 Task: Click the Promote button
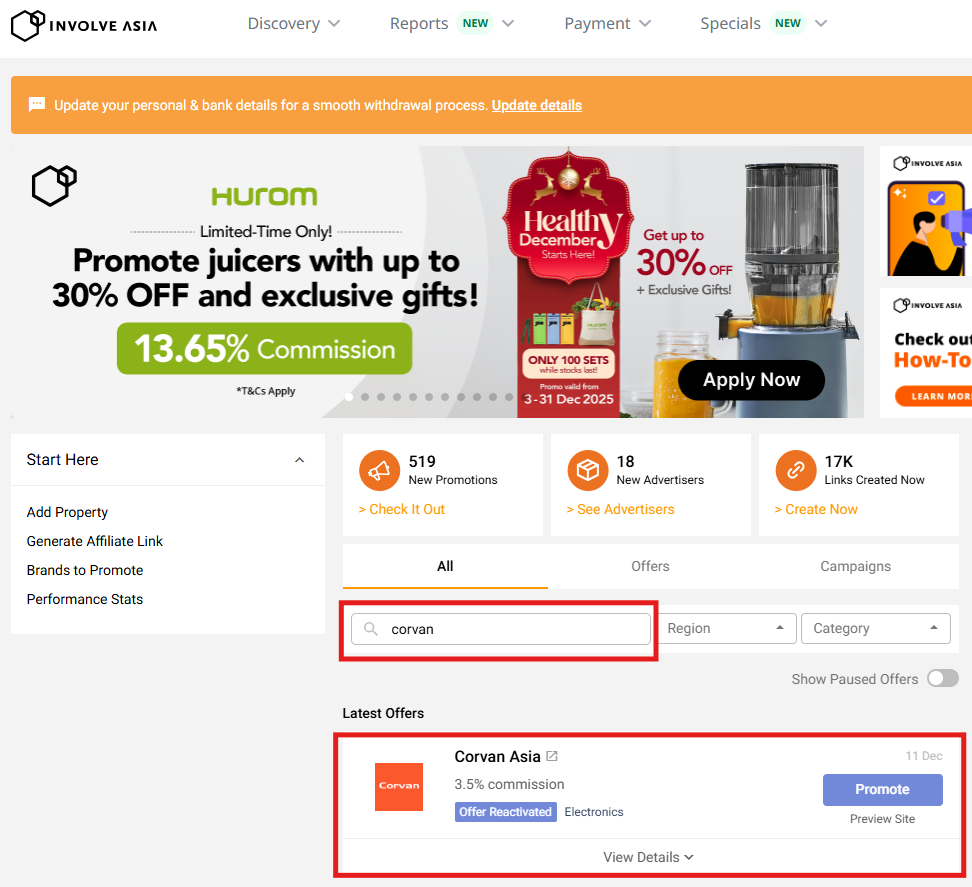(882, 789)
